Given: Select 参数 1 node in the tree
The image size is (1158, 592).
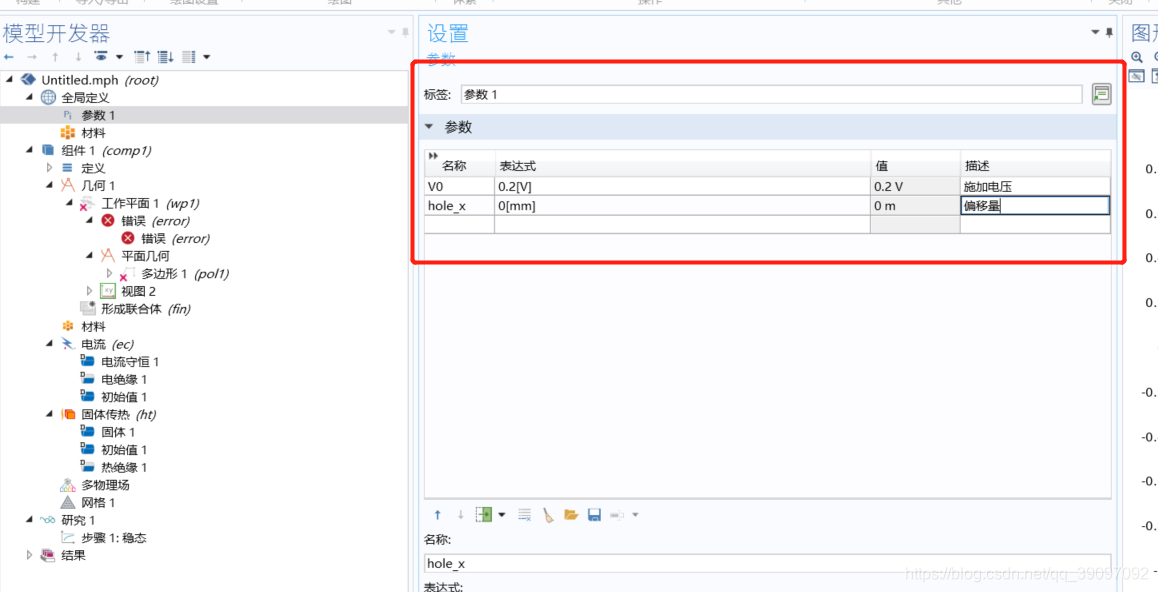Looking at the screenshot, I should point(98,115).
